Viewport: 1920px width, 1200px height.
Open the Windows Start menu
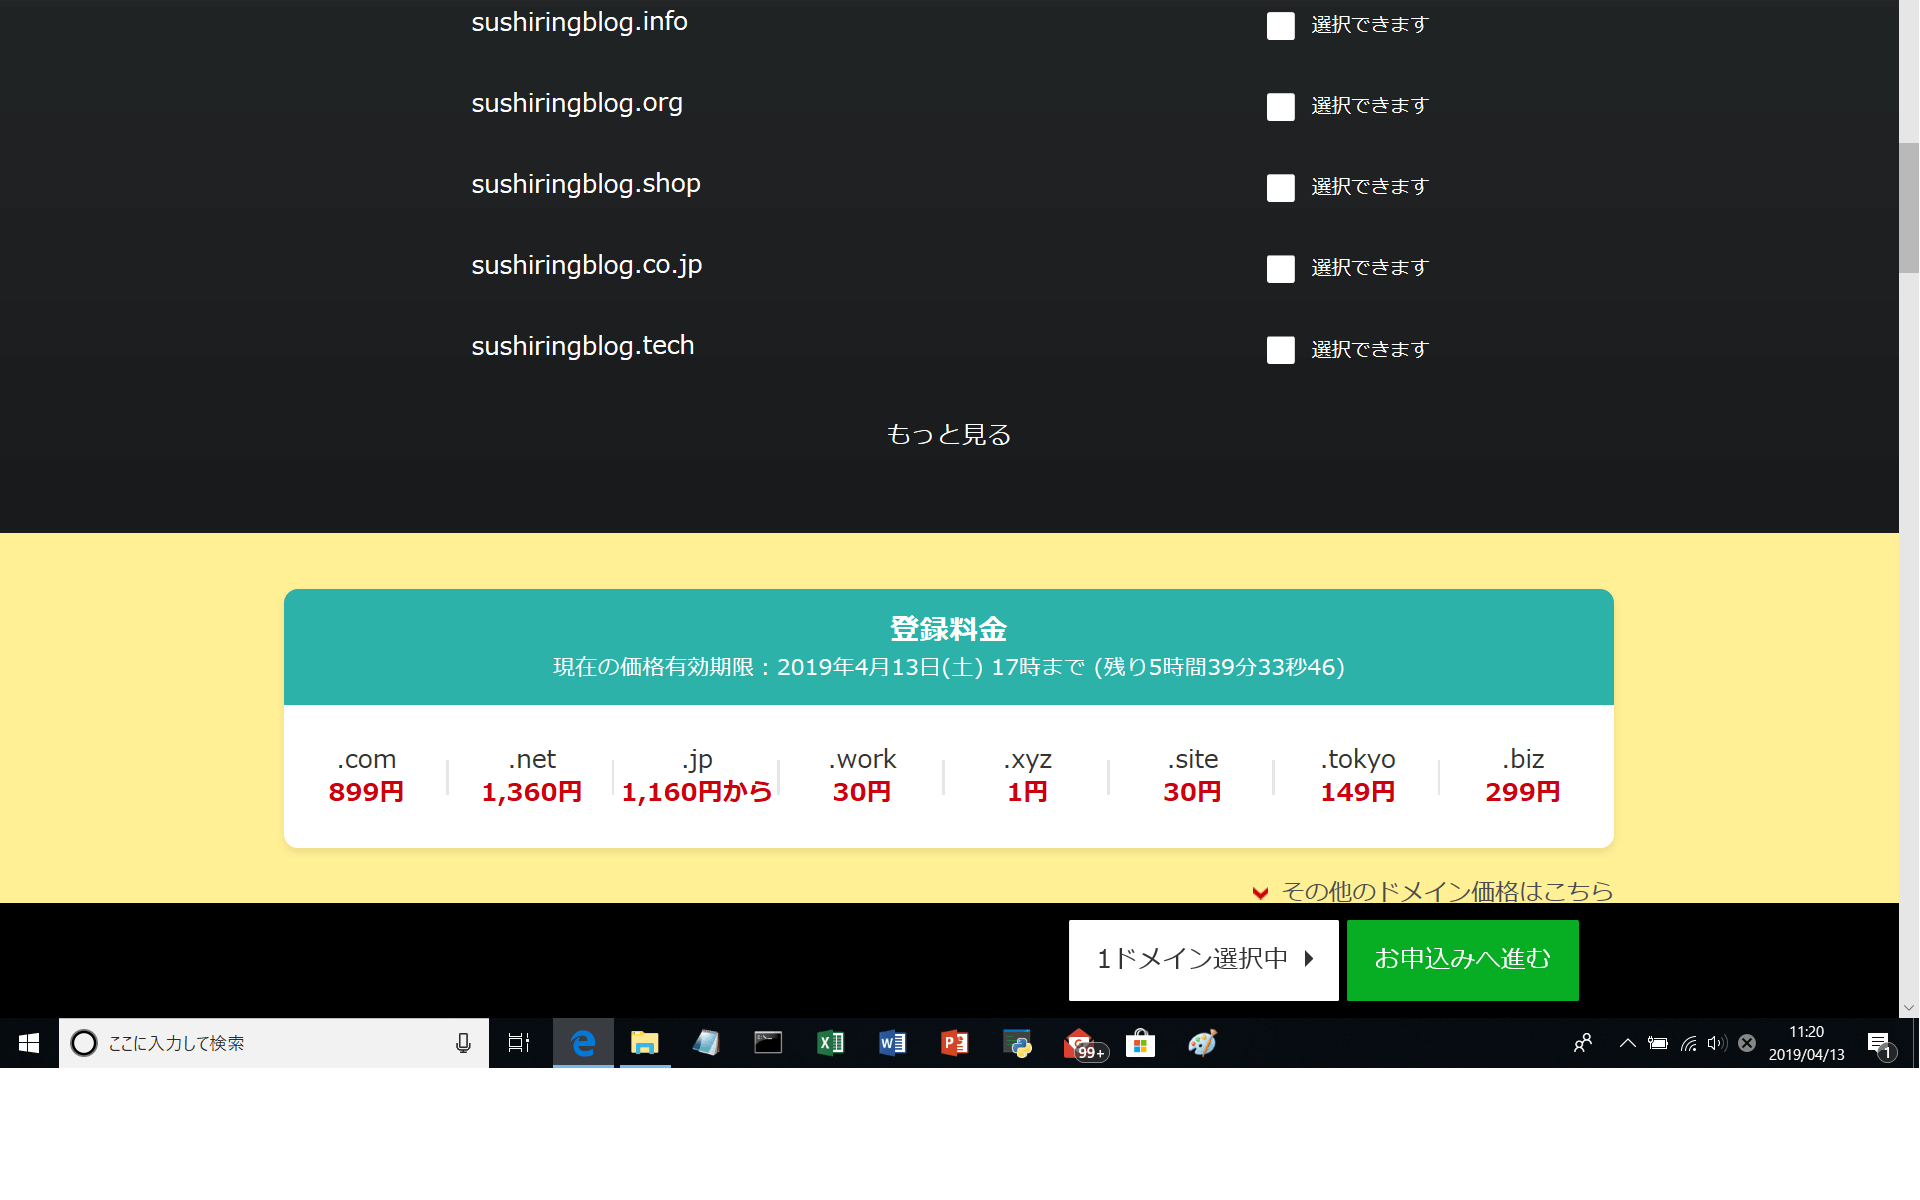29,1043
